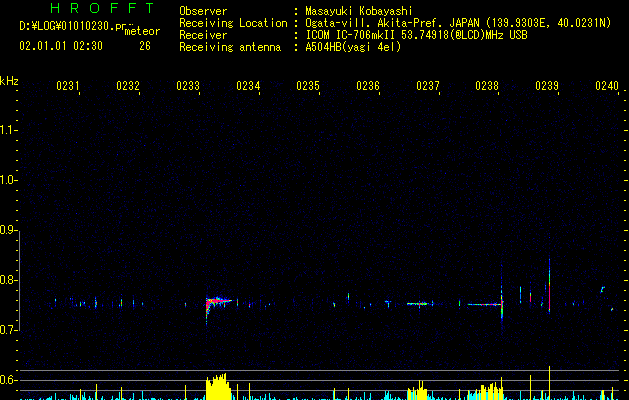Click the 0231 time marker
The width and height of the screenshot is (629, 400).
coord(68,86)
